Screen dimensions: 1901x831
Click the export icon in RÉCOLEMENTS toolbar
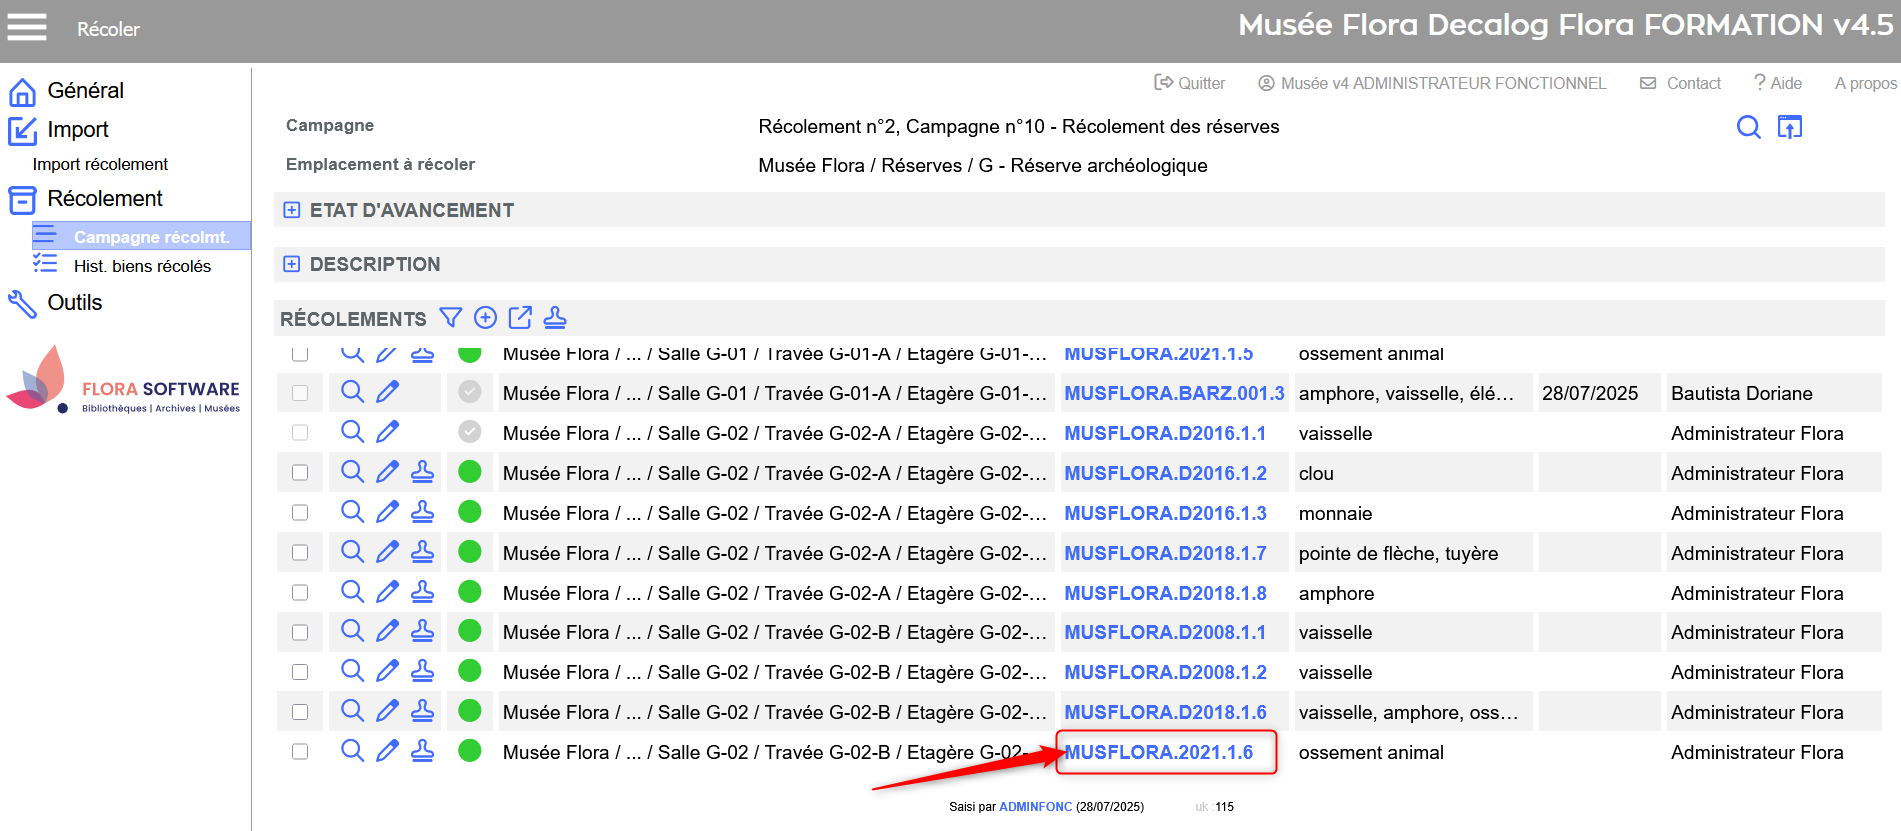tap(520, 318)
